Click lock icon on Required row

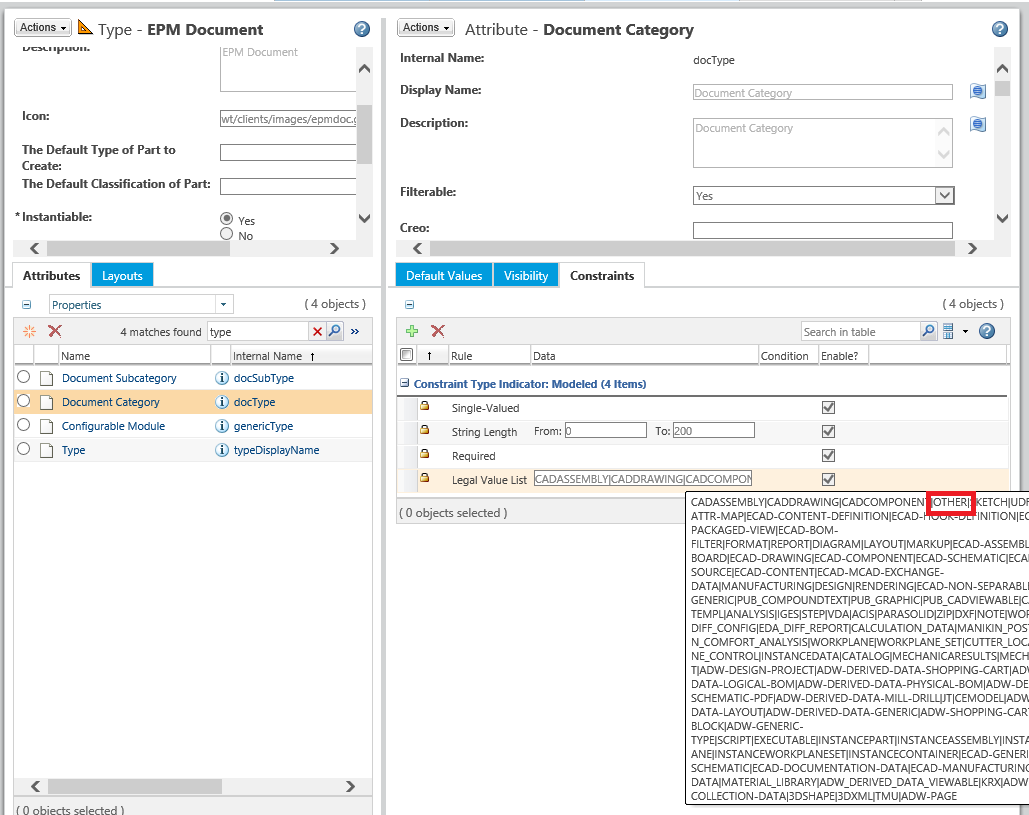coord(425,454)
